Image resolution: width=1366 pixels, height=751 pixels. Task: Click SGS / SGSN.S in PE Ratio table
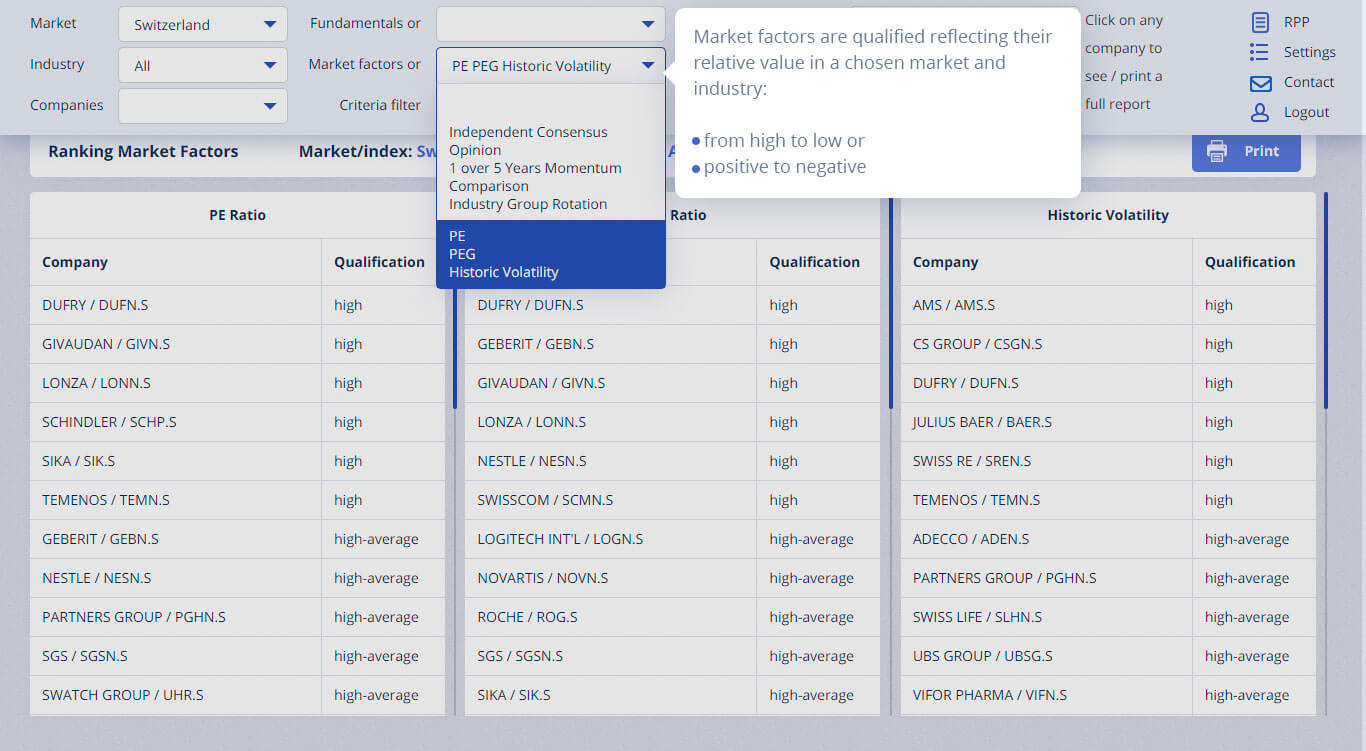tap(238, 656)
